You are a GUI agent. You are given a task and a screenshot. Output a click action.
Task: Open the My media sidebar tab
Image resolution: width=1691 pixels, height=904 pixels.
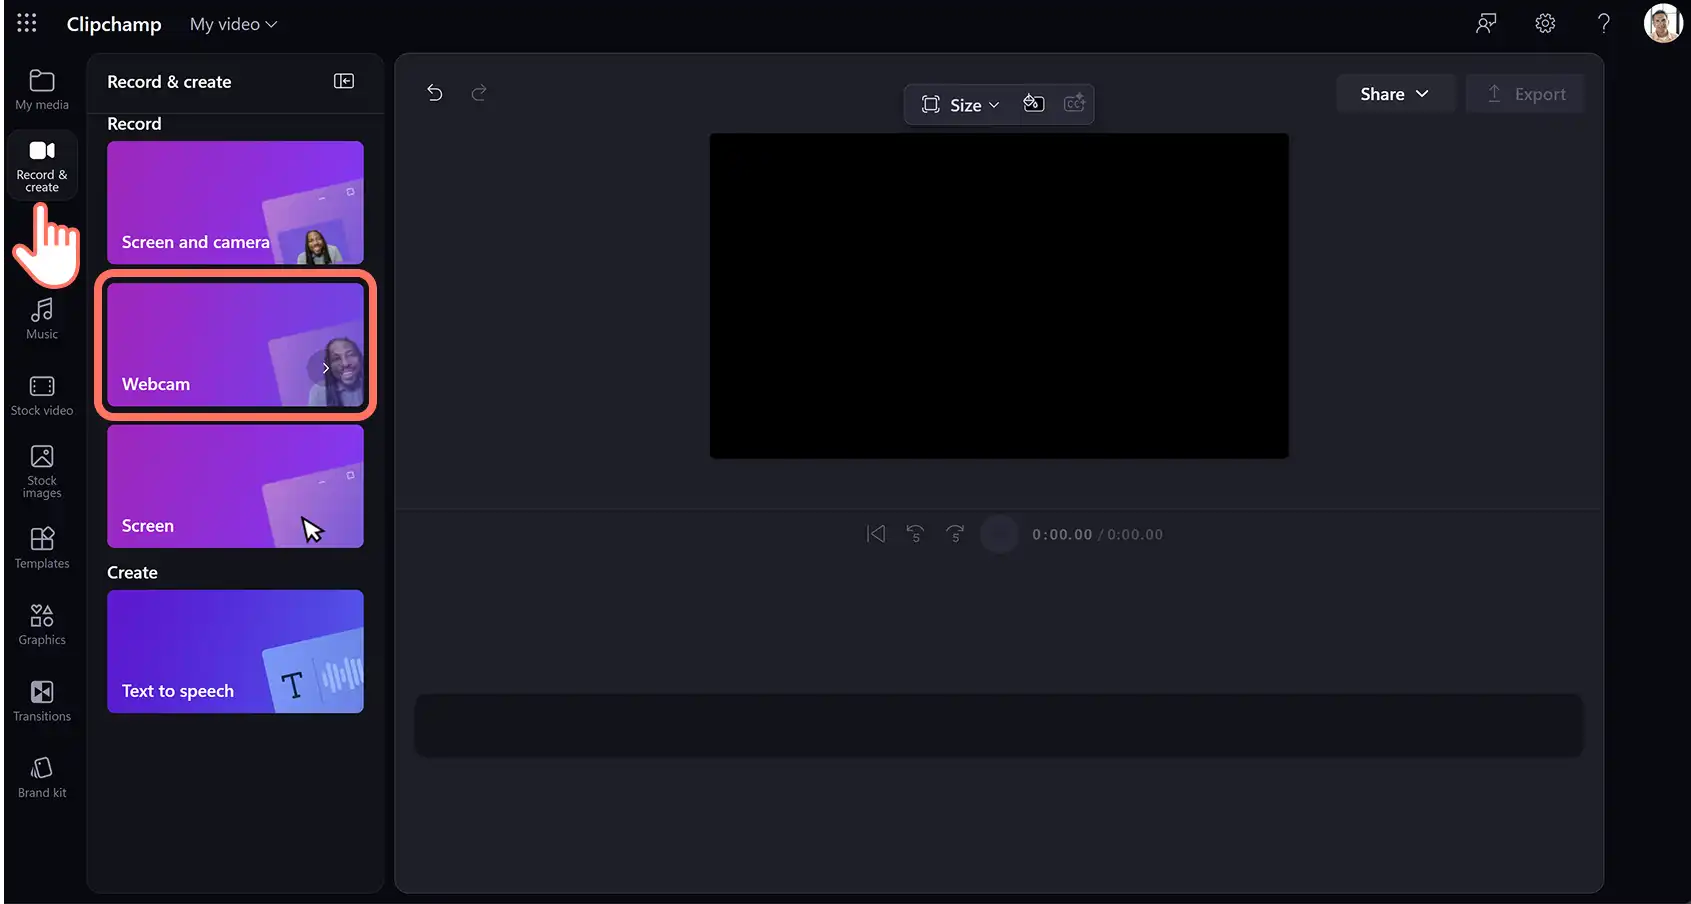42,90
